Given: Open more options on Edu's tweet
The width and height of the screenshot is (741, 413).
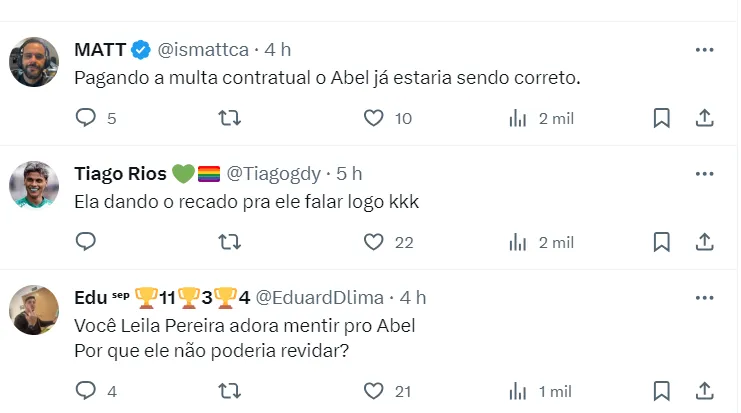Looking at the screenshot, I should 704,297.
